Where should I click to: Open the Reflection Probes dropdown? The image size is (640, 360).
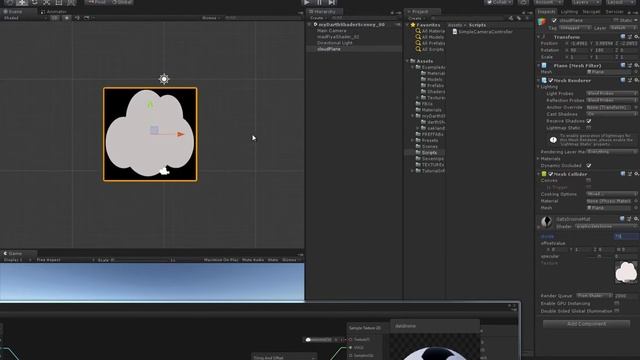[x=611, y=100]
